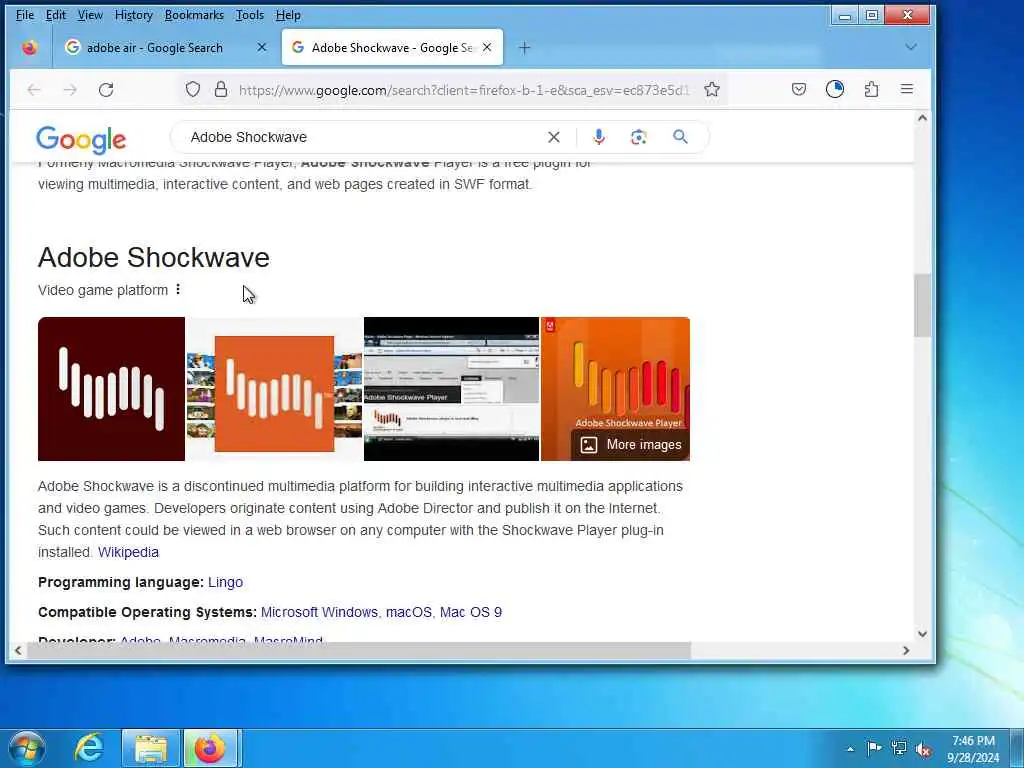Click the vertical scrollbar thumb

(x=922, y=305)
